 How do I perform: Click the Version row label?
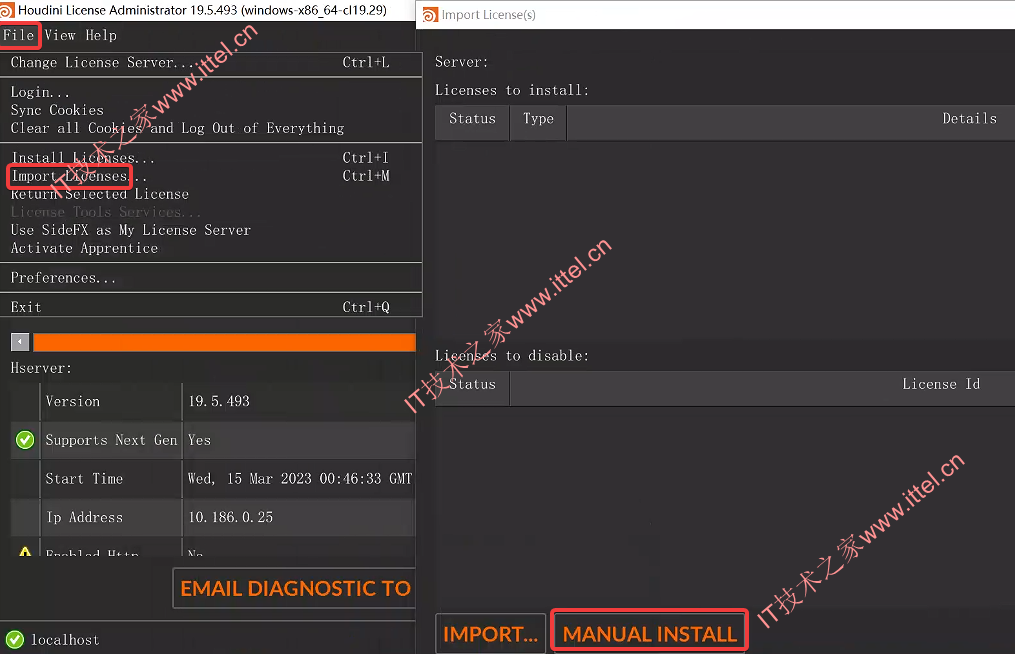click(72, 401)
